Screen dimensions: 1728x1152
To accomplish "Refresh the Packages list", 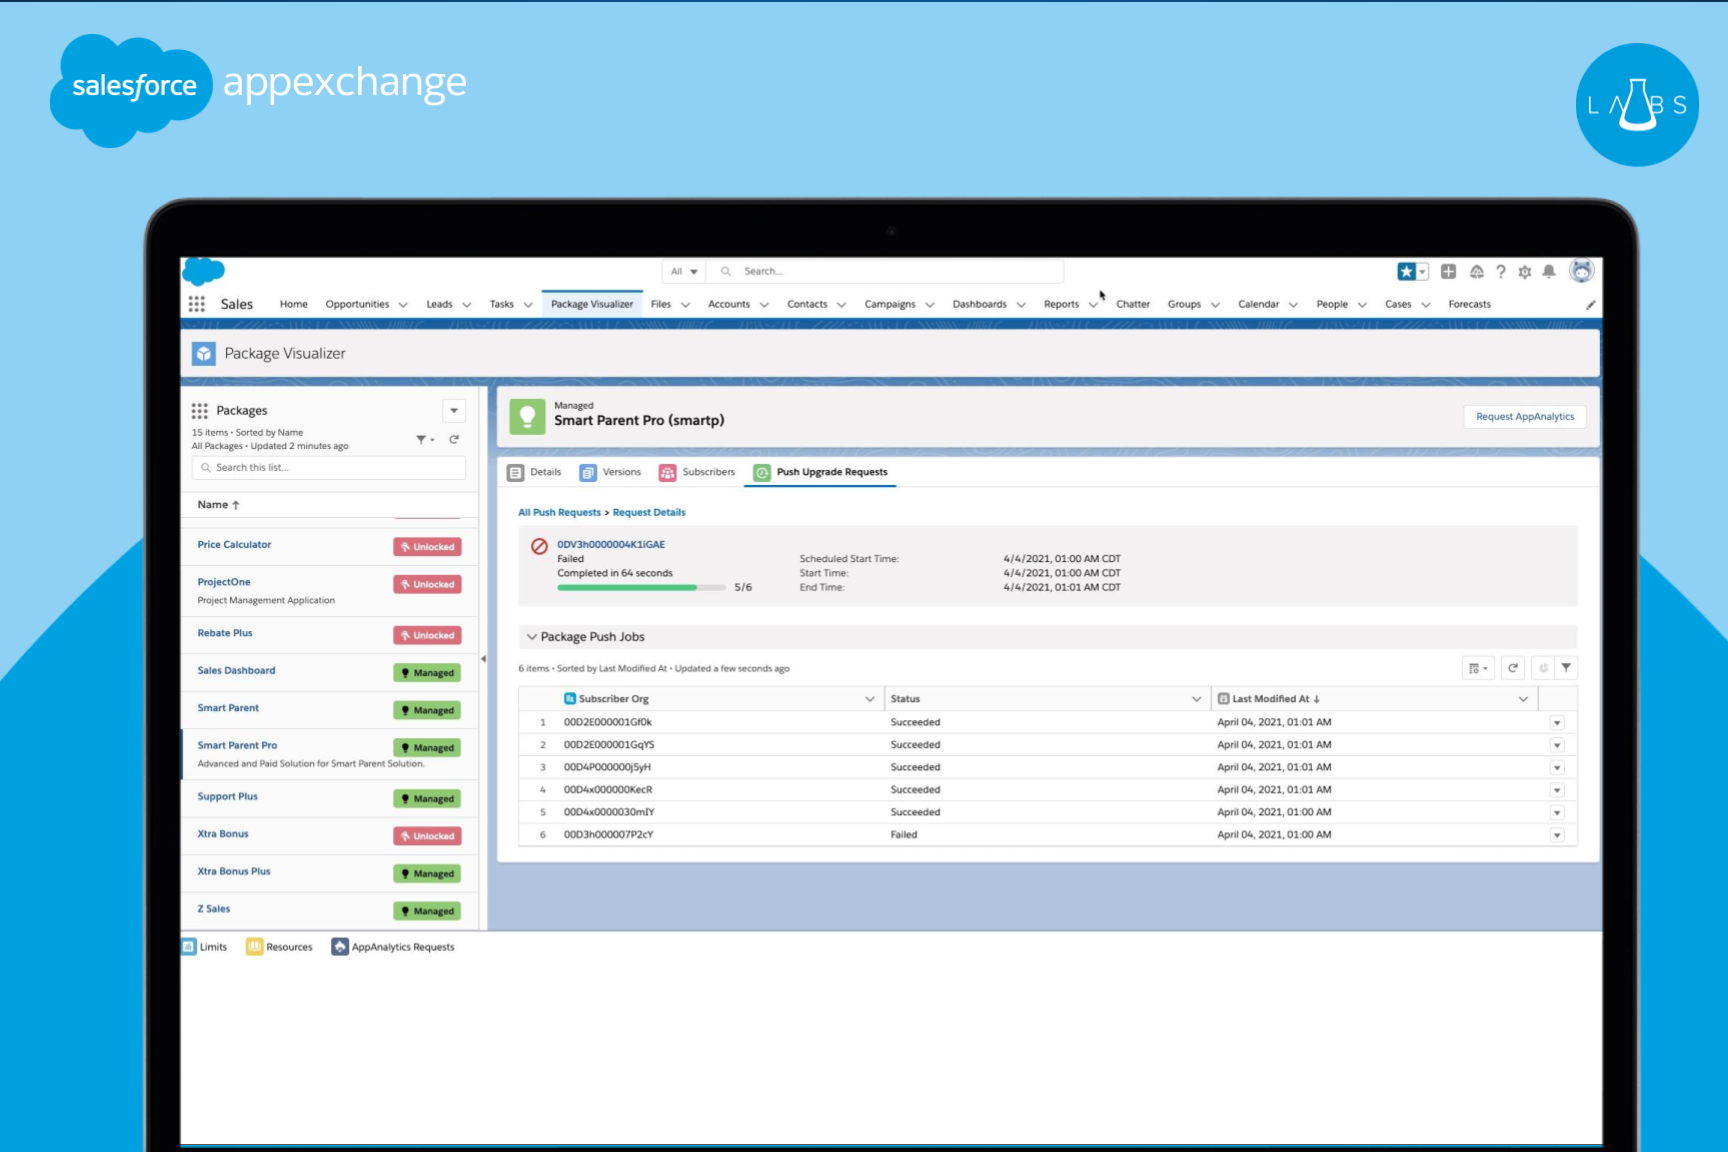I will pos(454,440).
